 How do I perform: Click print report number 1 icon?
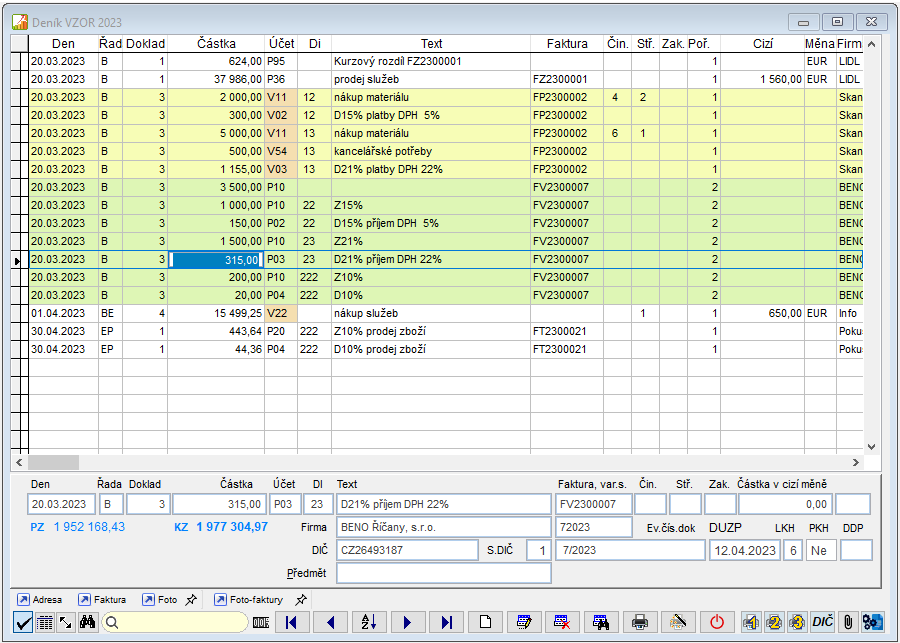pyautogui.click(x=751, y=622)
